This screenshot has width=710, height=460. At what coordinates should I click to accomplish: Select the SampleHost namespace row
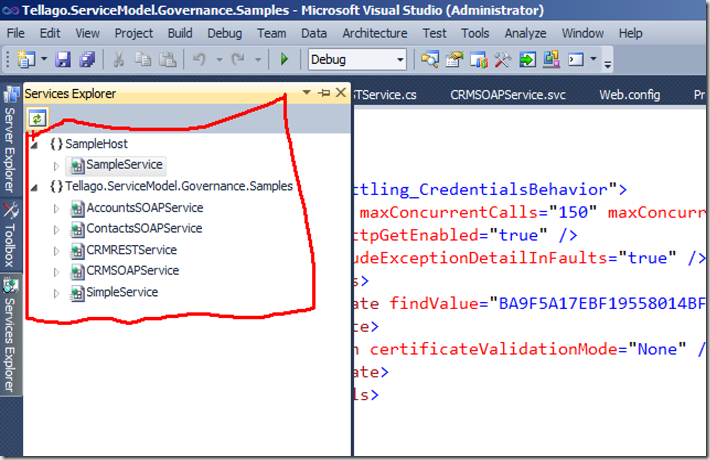pyautogui.click(x=89, y=144)
